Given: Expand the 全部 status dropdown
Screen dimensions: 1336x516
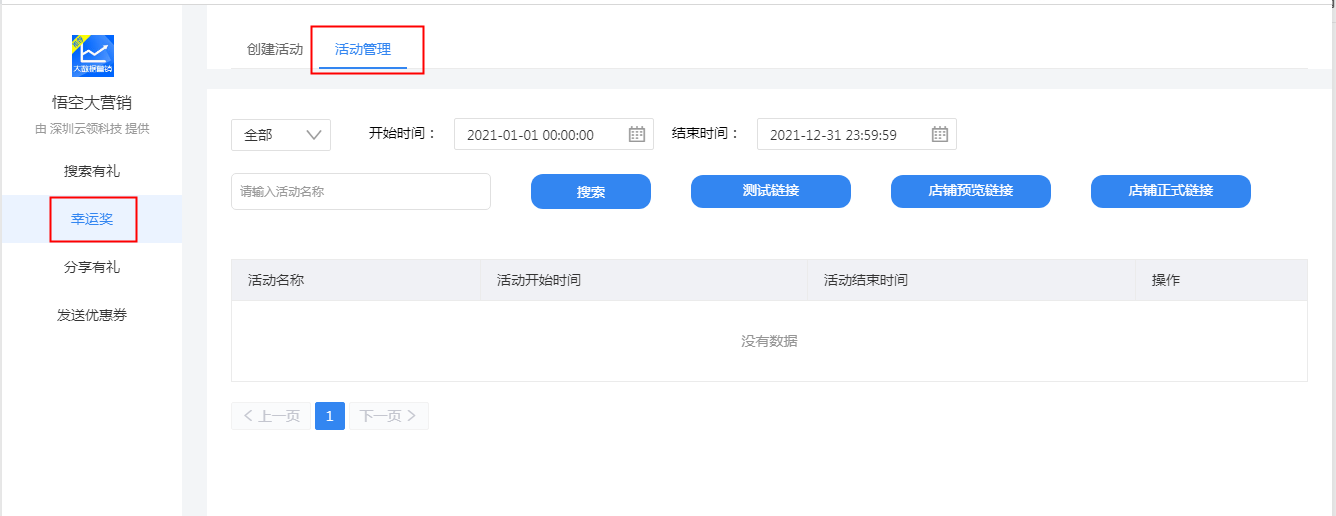Looking at the screenshot, I should pos(281,134).
